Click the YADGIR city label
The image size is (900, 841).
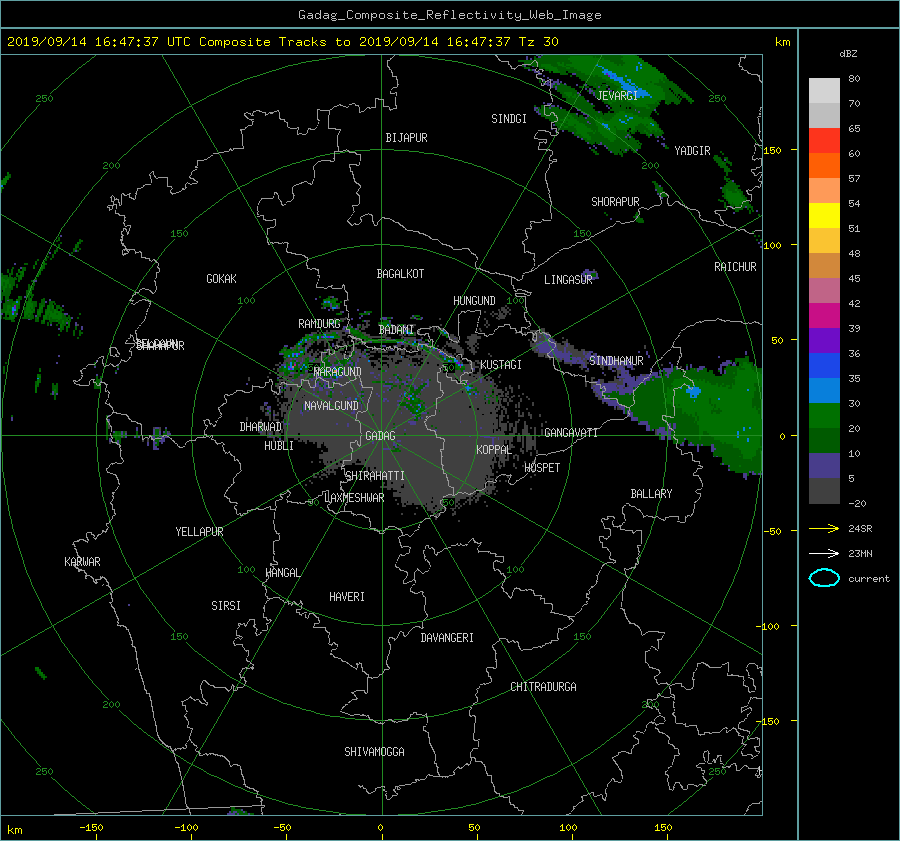[x=692, y=151]
